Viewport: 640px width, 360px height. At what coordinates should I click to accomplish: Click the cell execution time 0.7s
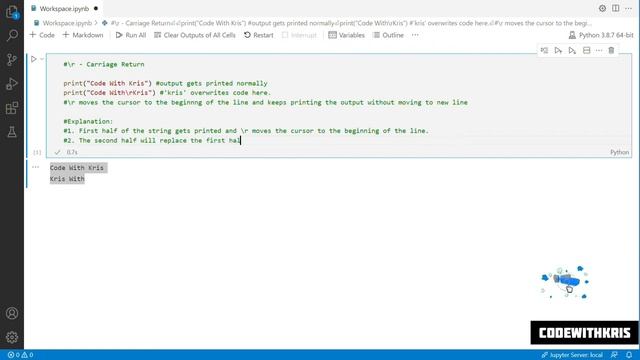pos(72,152)
